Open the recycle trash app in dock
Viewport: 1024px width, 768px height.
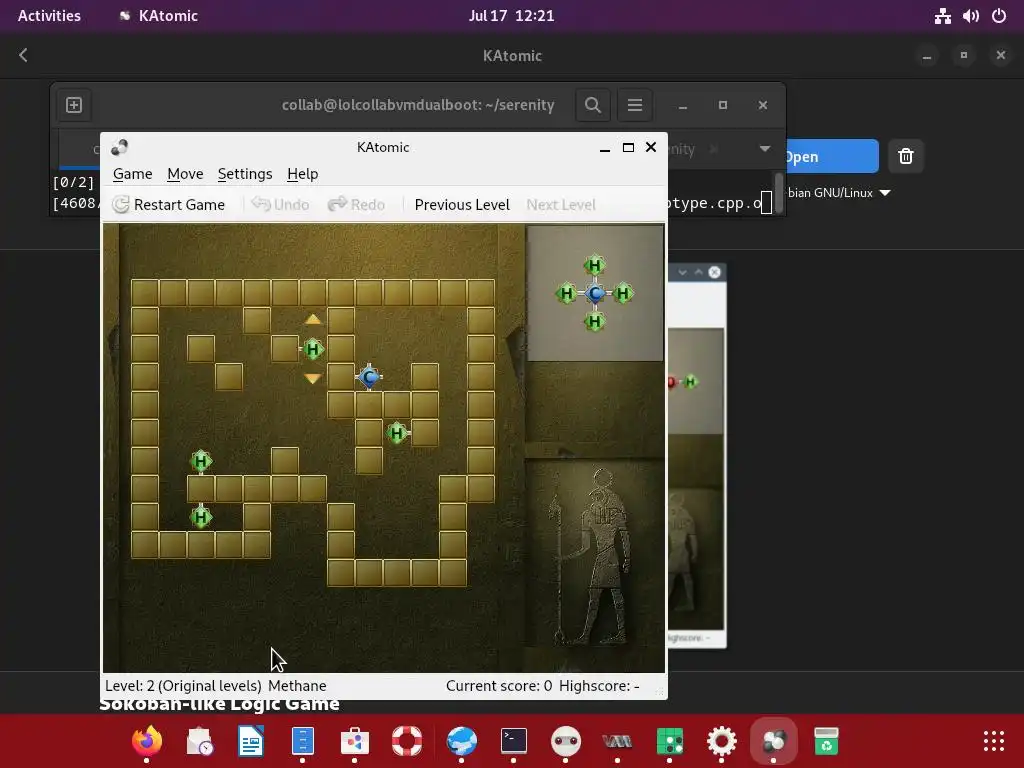(x=826, y=741)
